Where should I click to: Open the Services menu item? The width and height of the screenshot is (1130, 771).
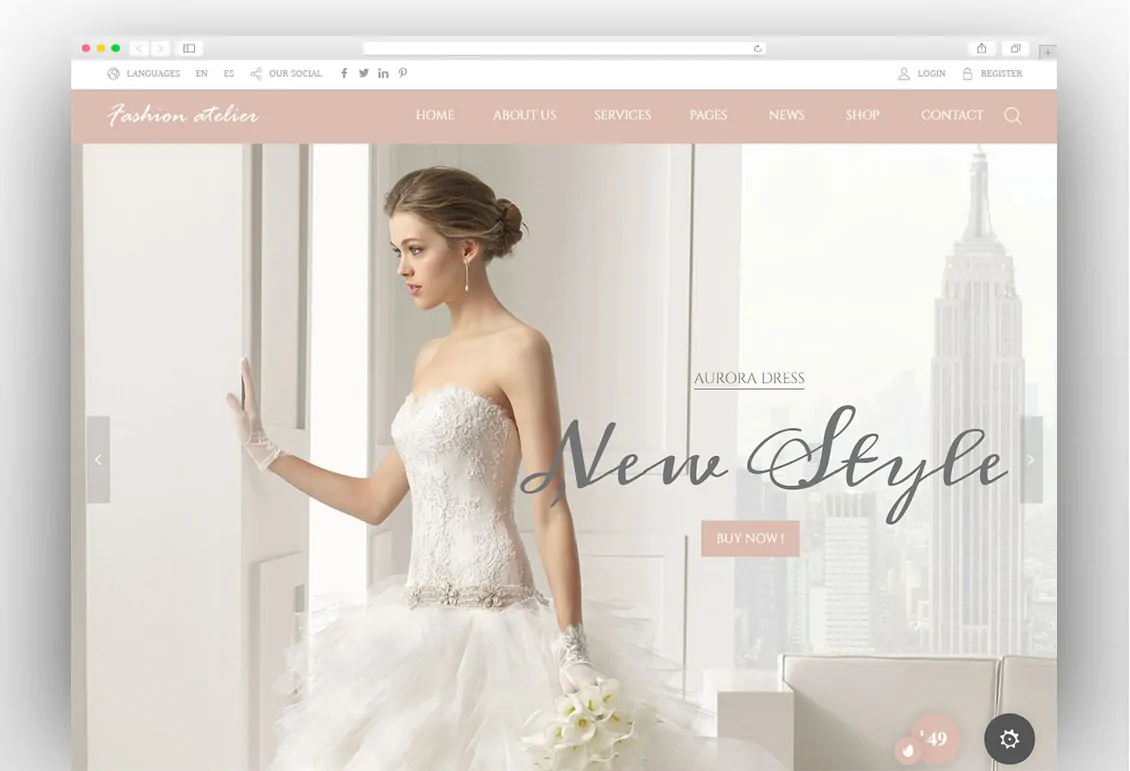click(x=623, y=115)
